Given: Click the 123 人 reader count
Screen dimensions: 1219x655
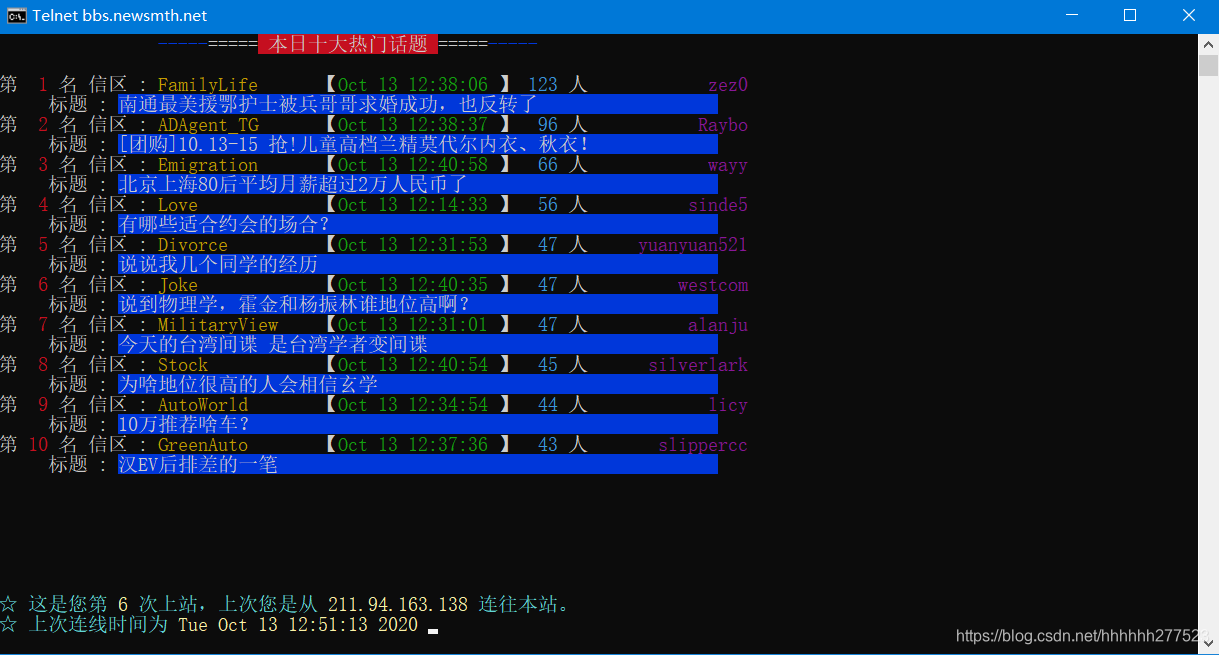Looking at the screenshot, I should pos(558,85).
